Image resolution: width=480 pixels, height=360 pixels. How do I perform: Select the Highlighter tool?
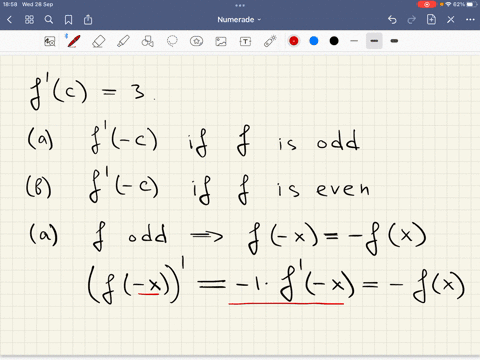[123, 41]
